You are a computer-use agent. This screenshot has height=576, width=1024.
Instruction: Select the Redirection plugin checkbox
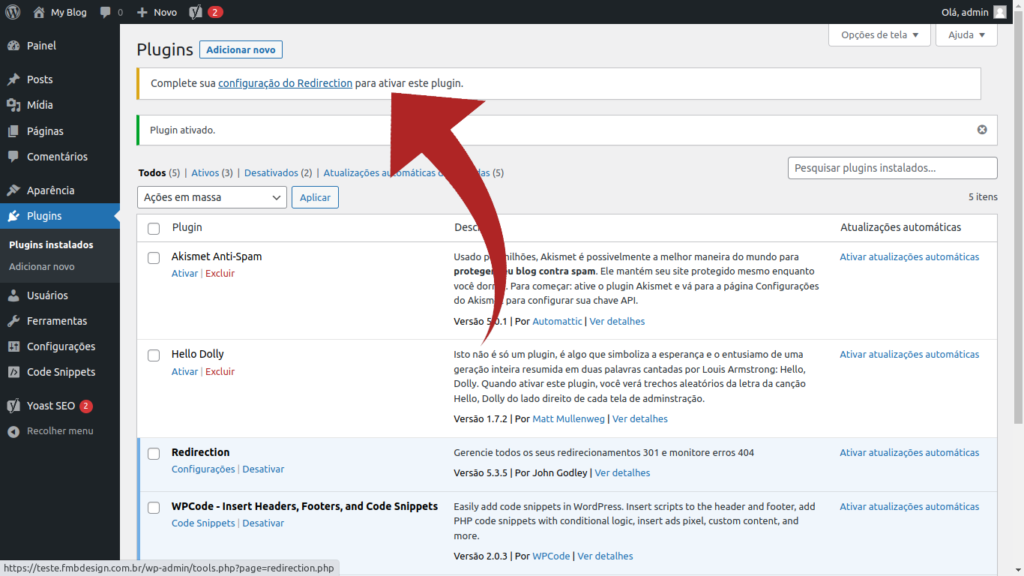click(153, 453)
